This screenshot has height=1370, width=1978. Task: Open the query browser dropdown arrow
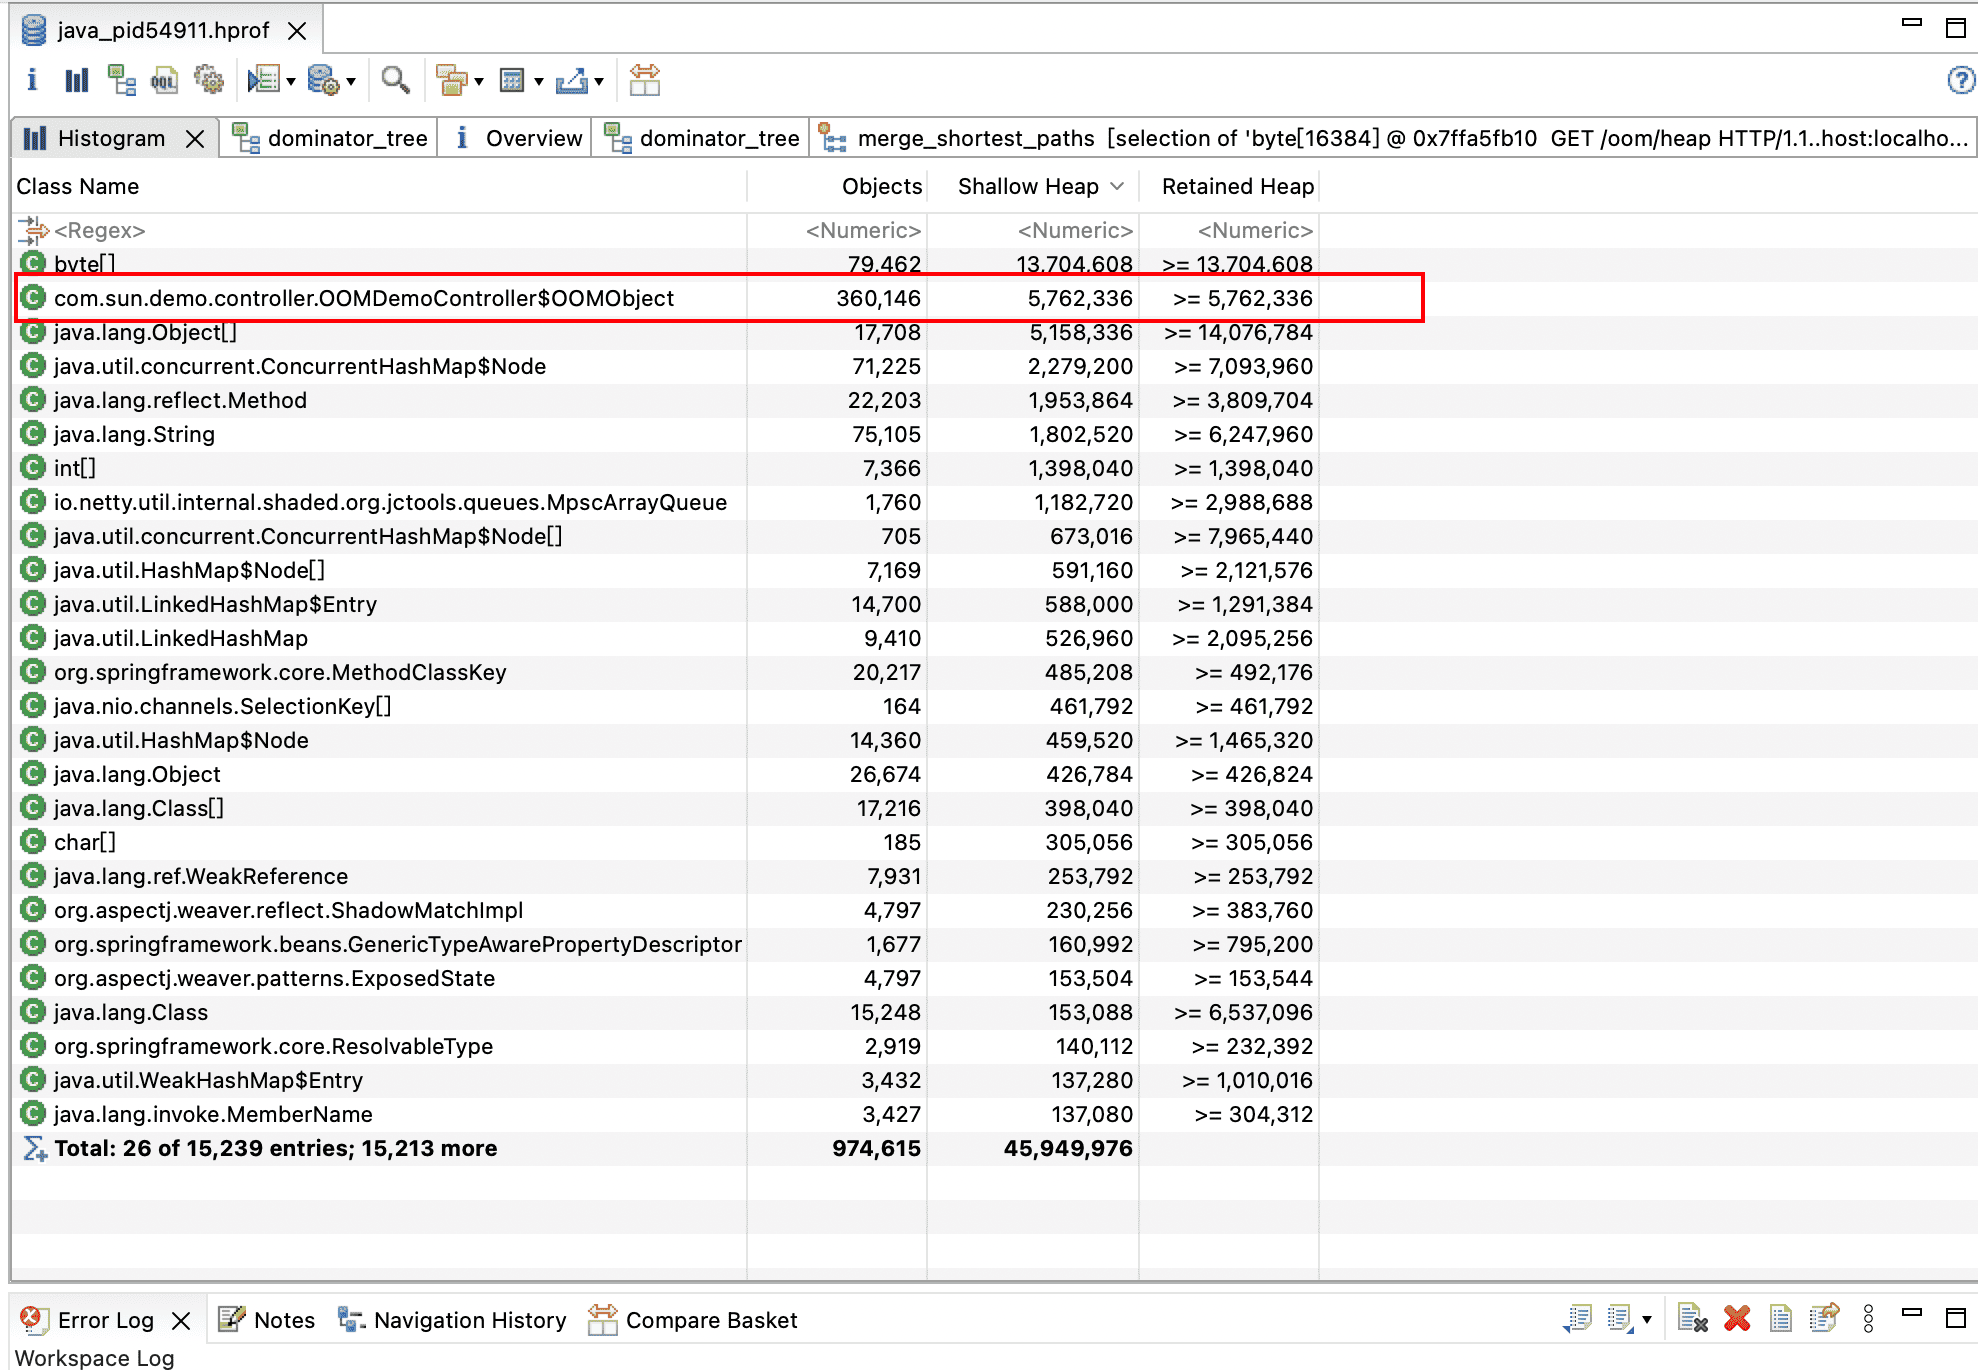click(x=351, y=82)
